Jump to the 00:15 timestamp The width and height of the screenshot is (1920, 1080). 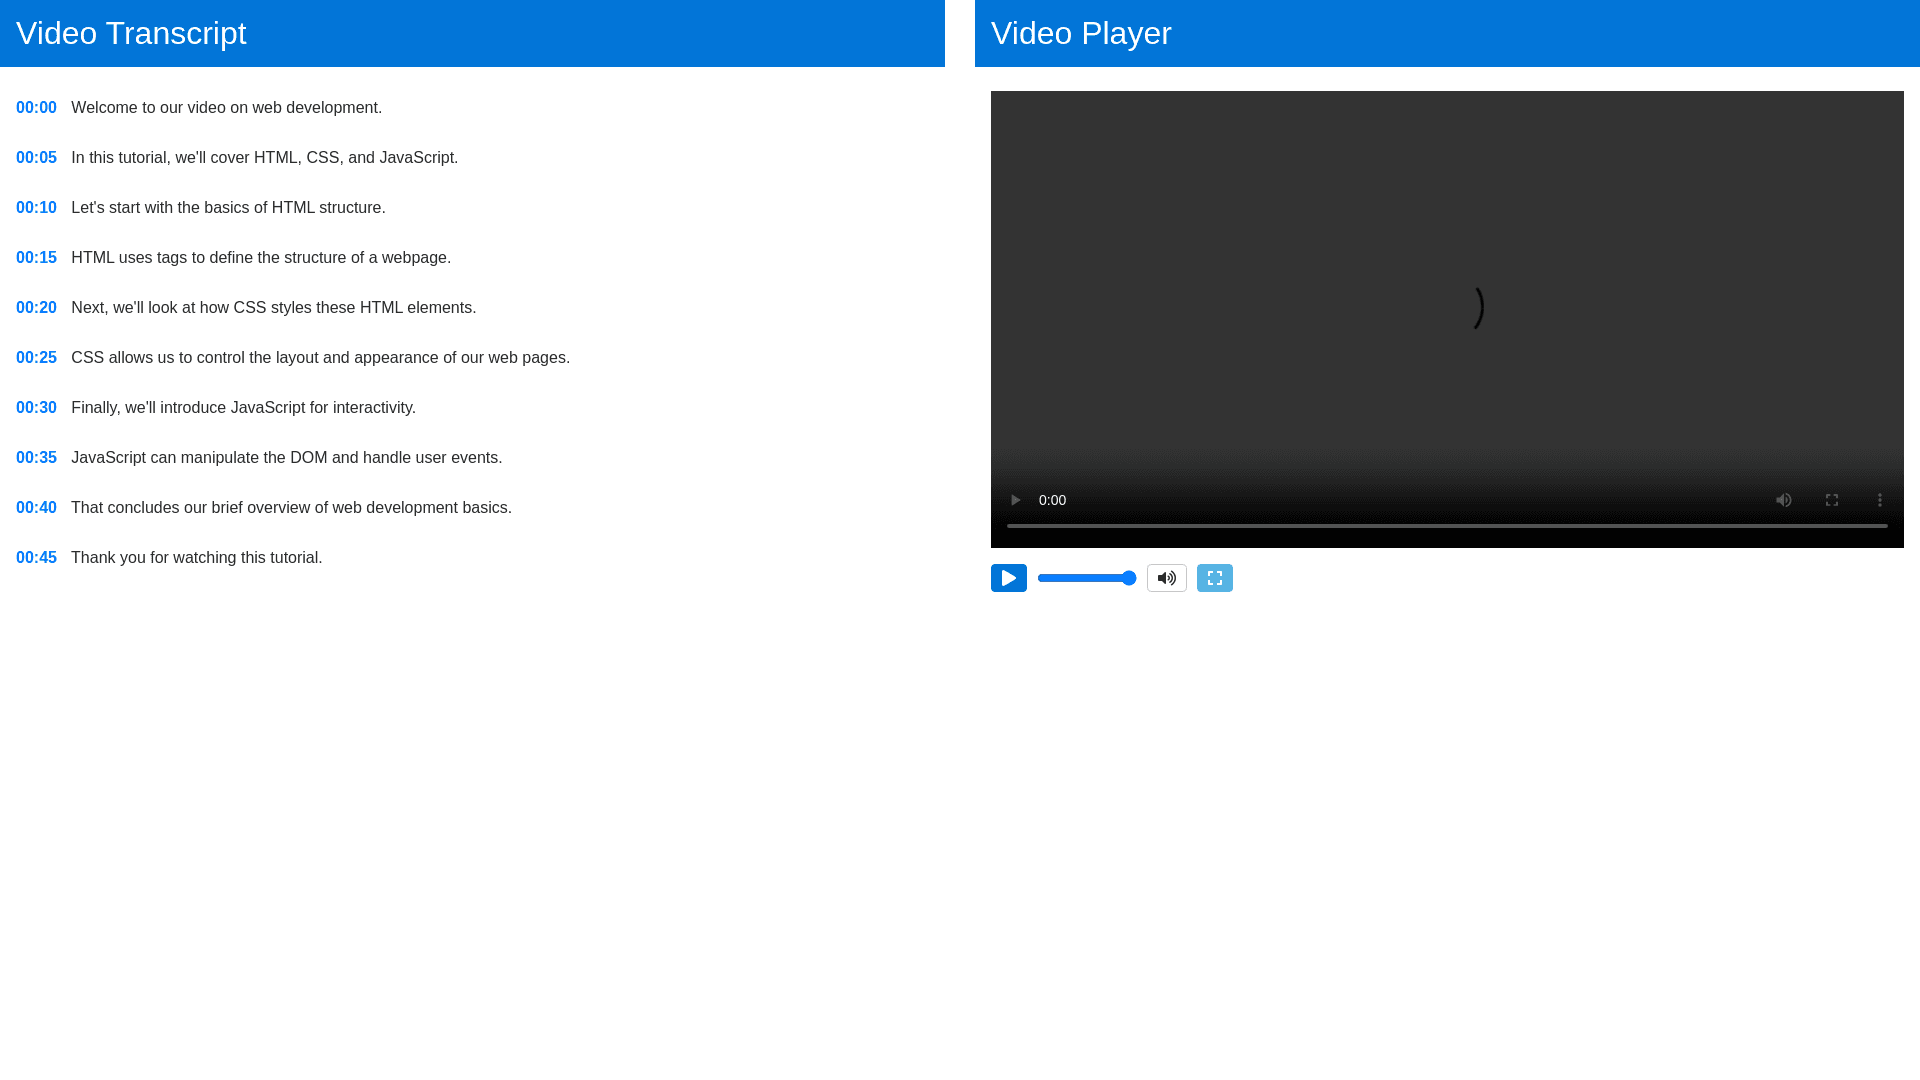click(x=36, y=258)
